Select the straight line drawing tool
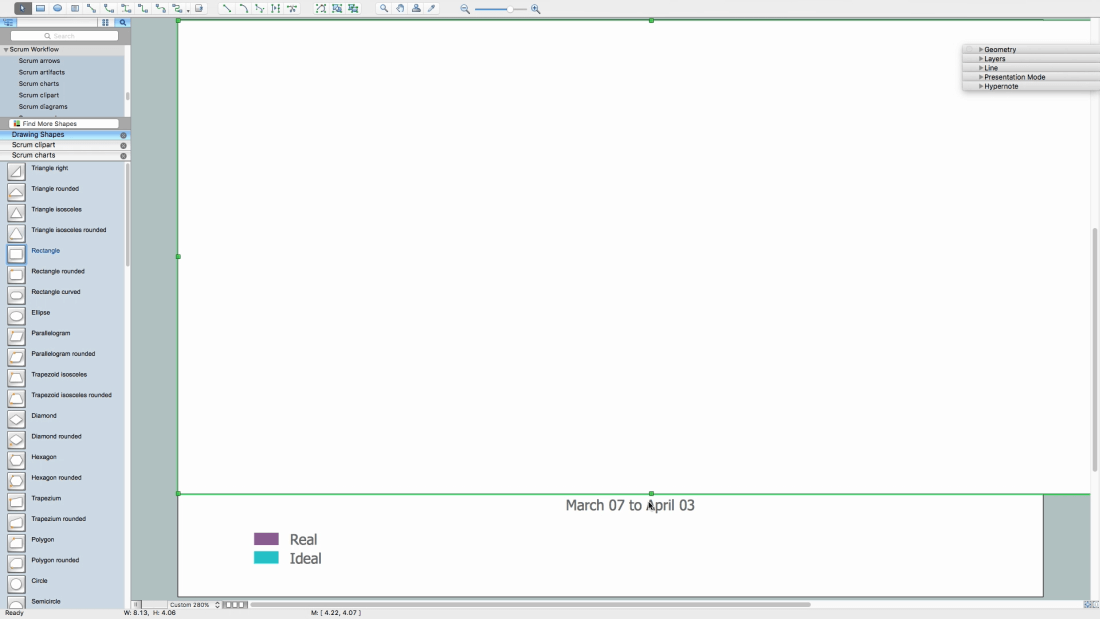The width and height of the screenshot is (1100, 619). [227, 8]
